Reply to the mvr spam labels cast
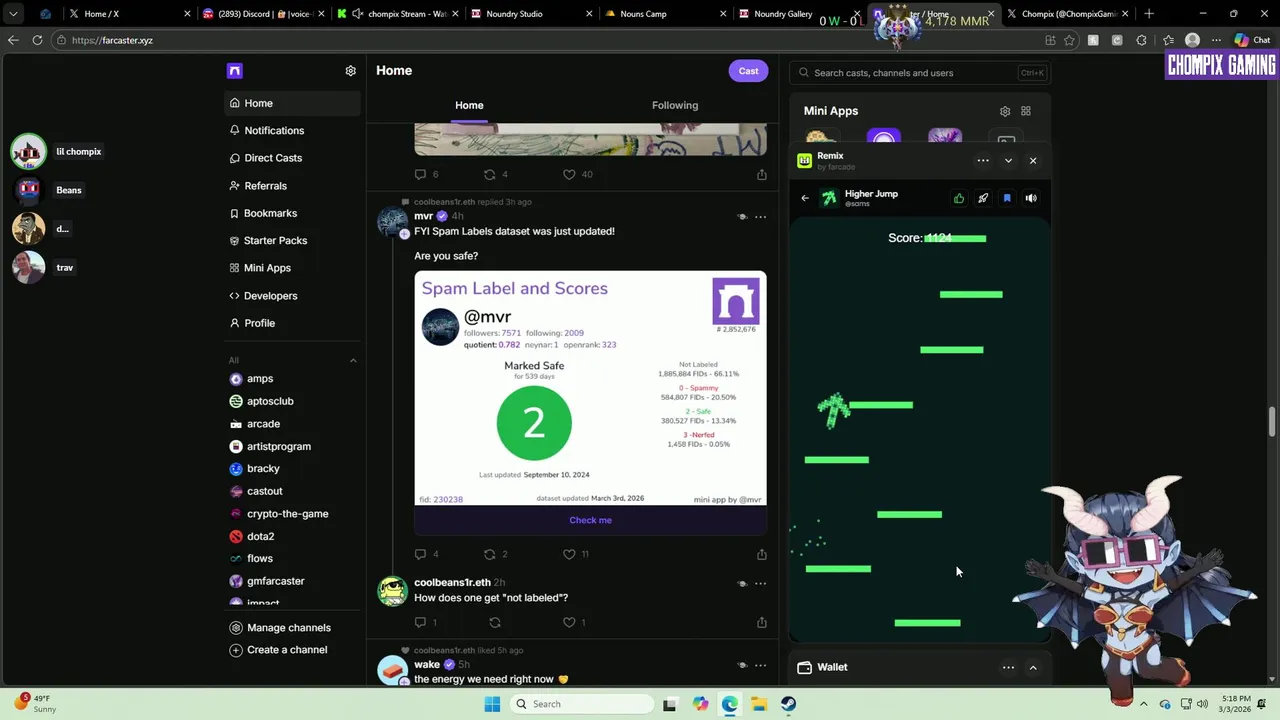The width and height of the screenshot is (1280, 720). click(x=420, y=554)
